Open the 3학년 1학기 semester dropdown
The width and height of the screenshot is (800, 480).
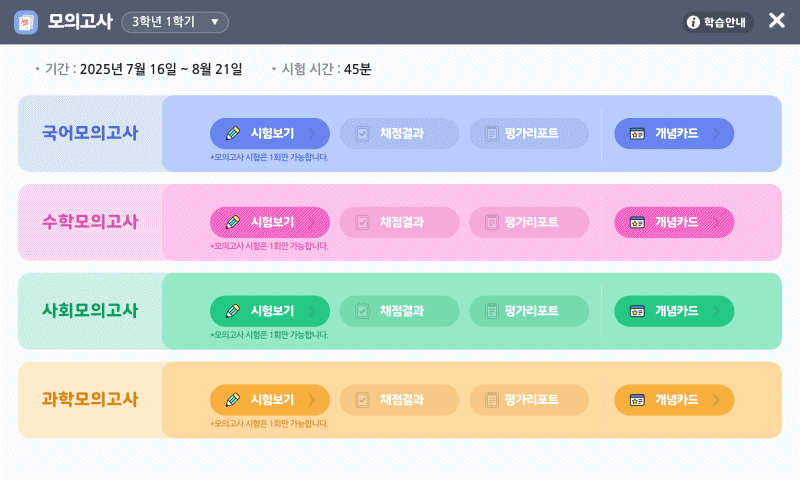[x=175, y=22]
